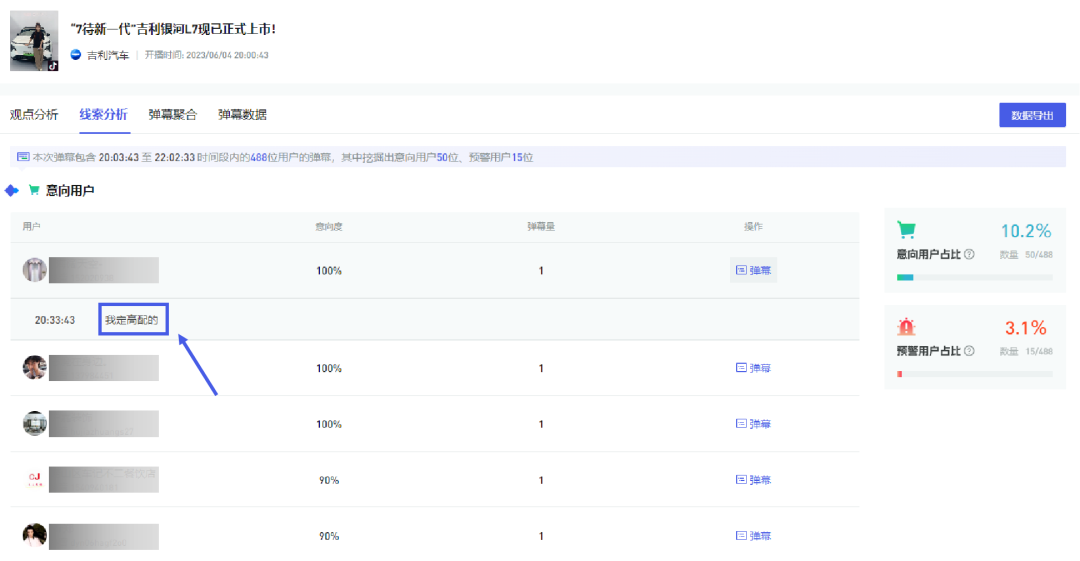Click the 意向用户占比 progress bar
1080x561 pixels.
click(975, 277)
